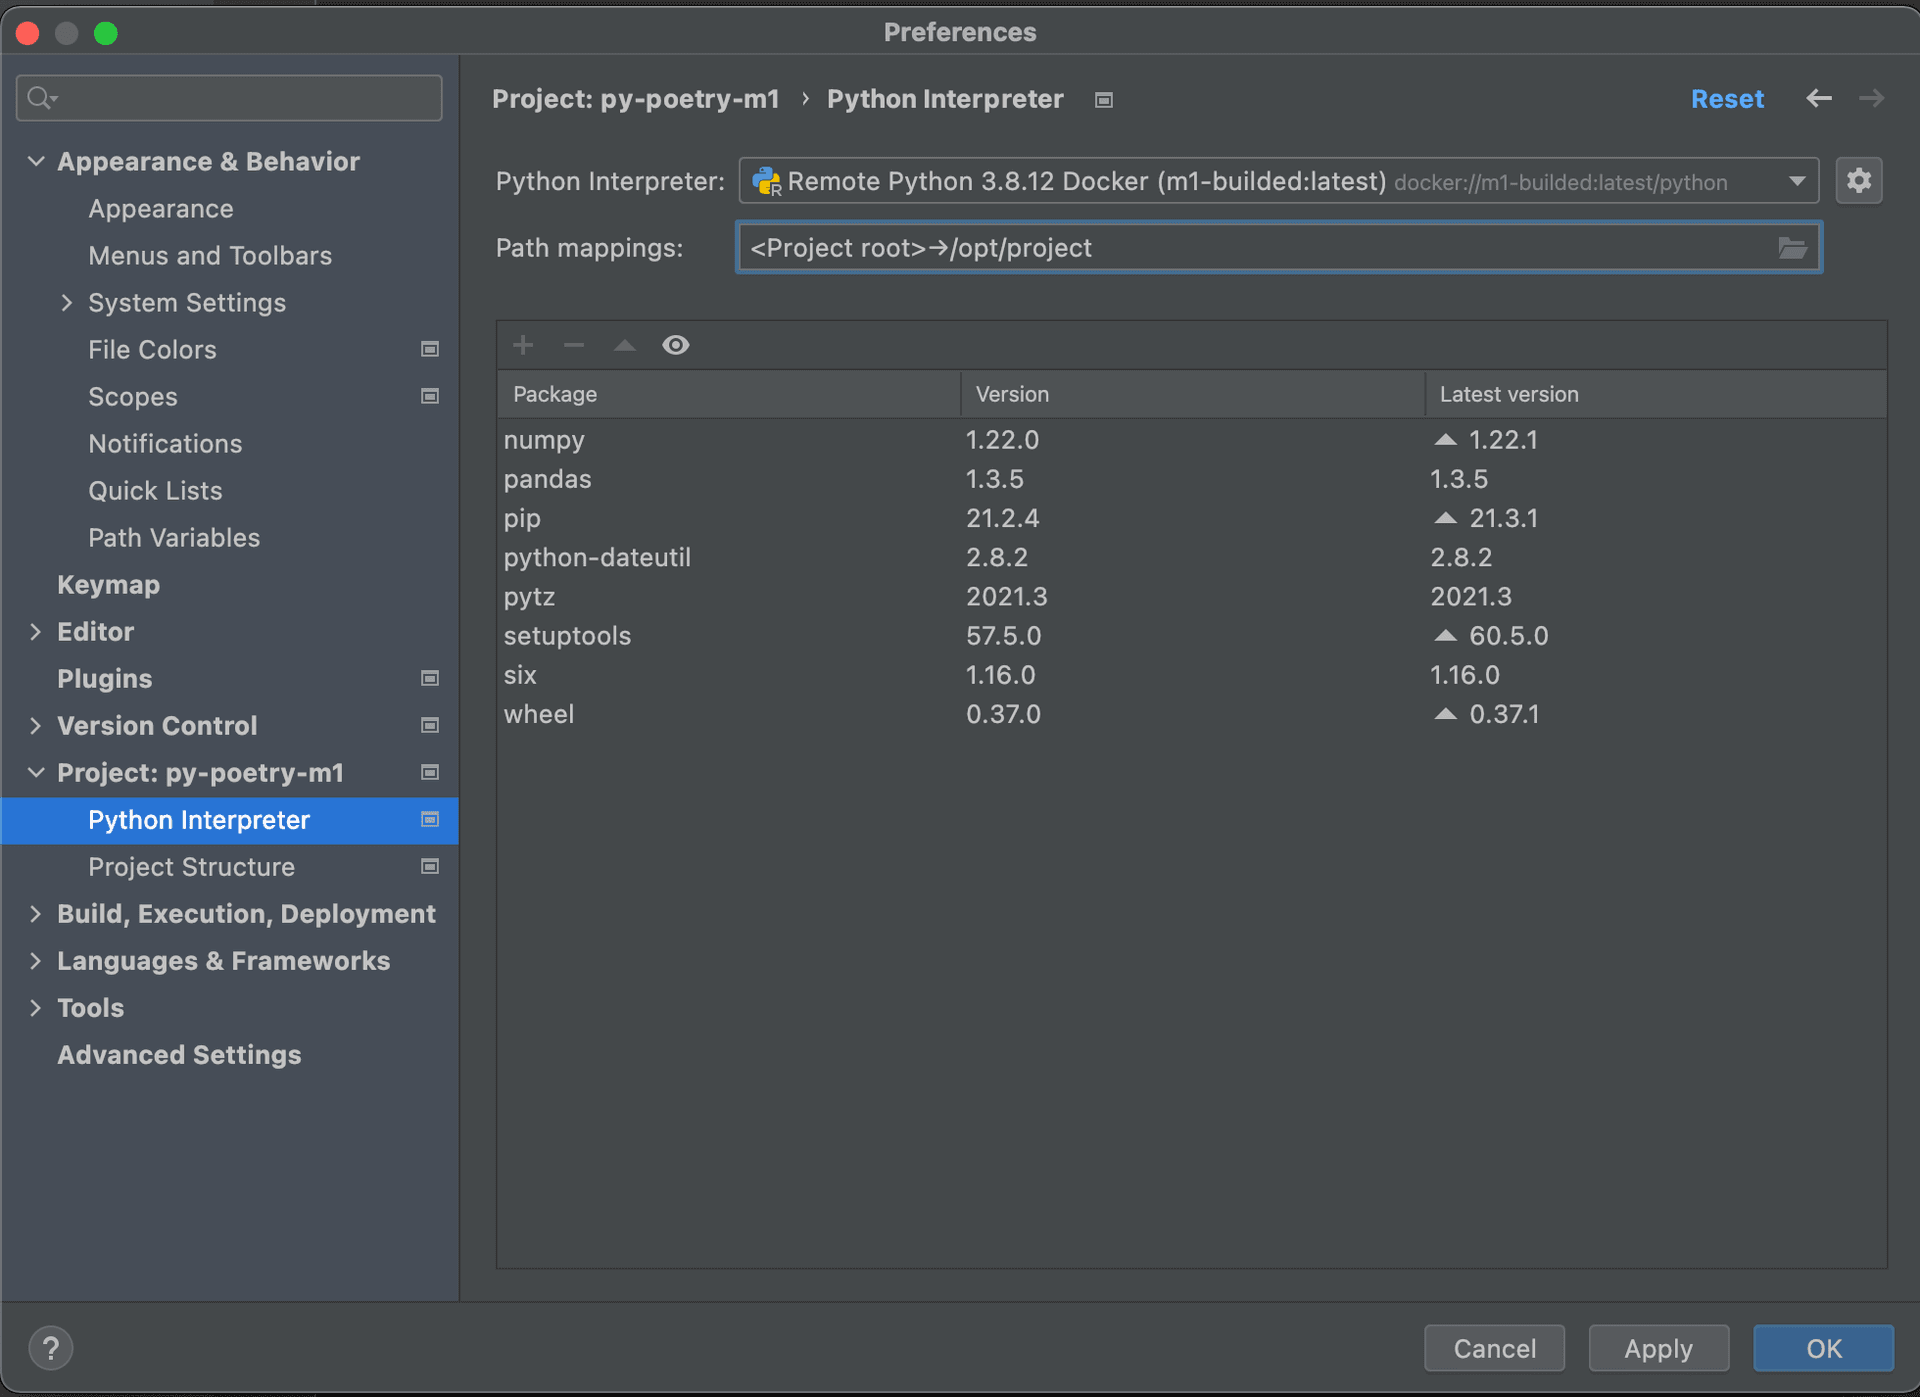
Task: Expand System Settings tree node
Action: tap(67, 302)
